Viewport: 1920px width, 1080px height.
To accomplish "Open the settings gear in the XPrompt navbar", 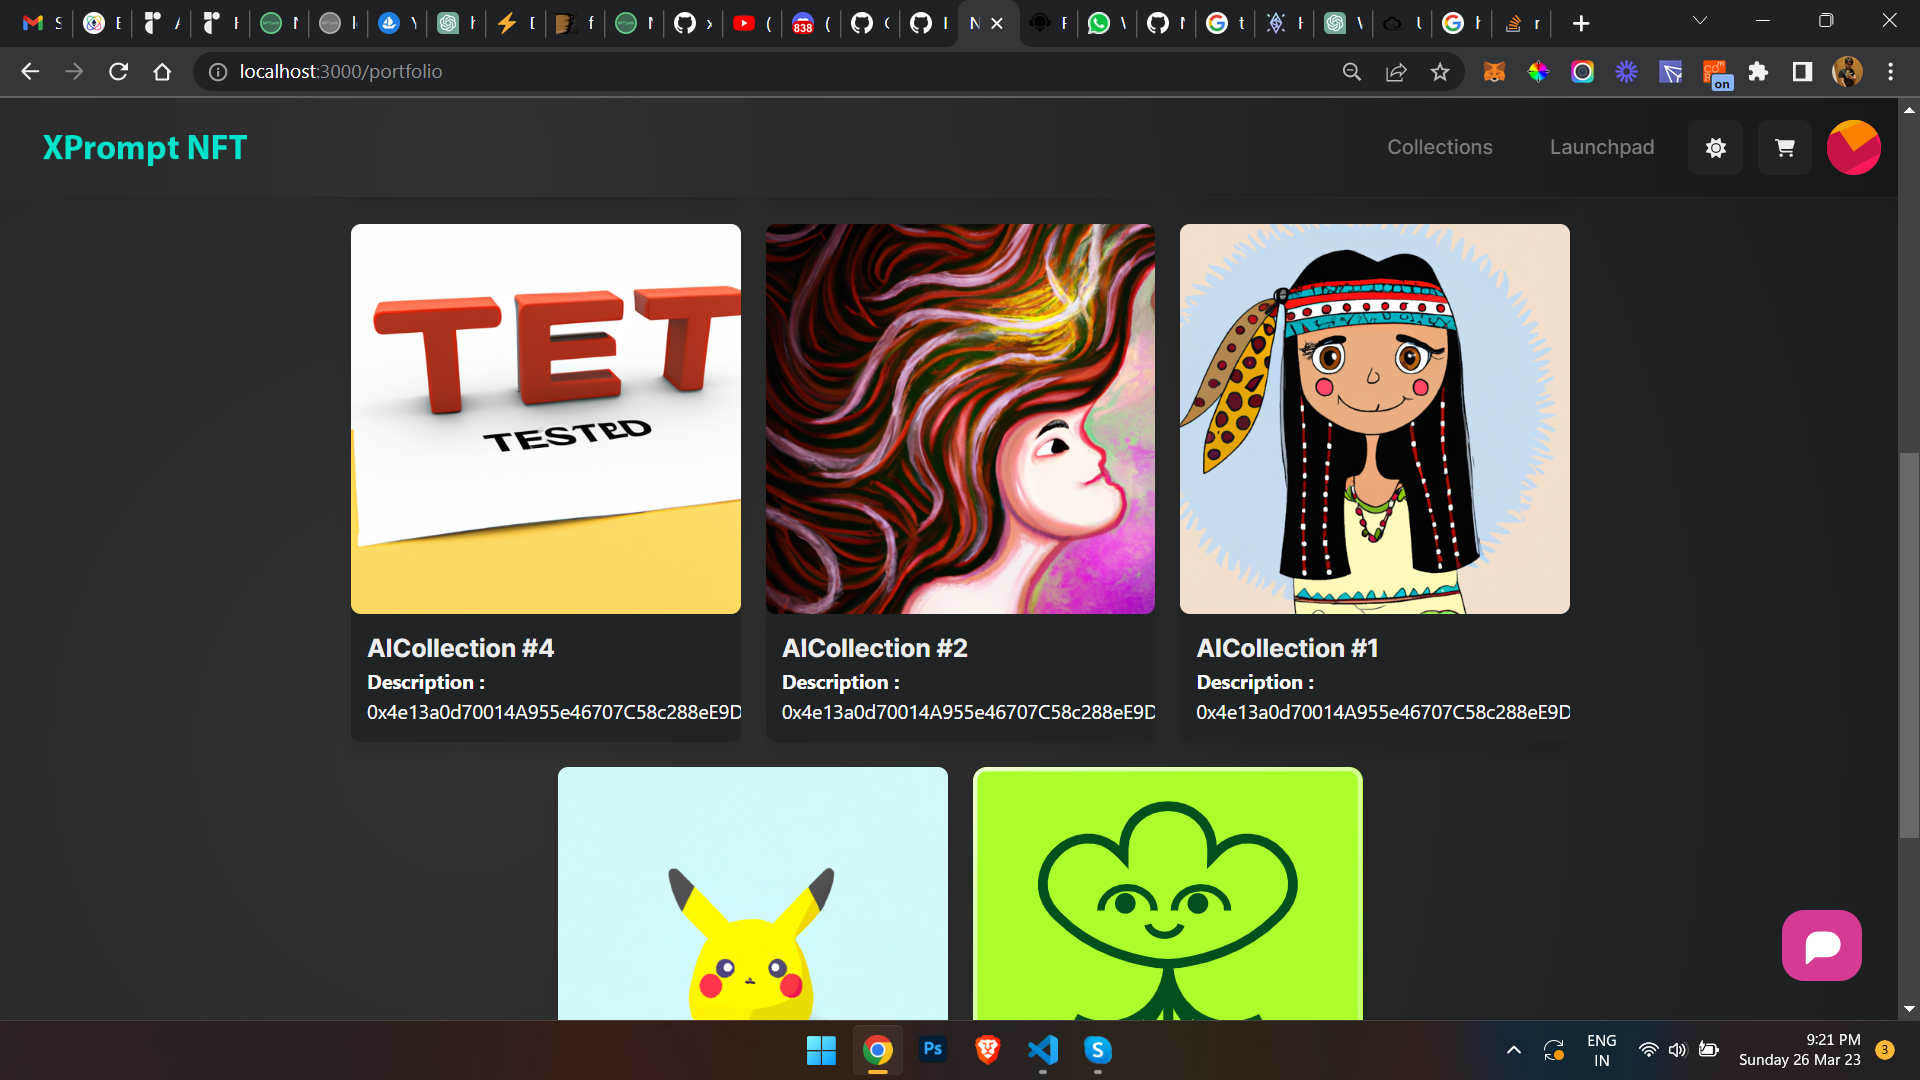I will click(1715, 148).
